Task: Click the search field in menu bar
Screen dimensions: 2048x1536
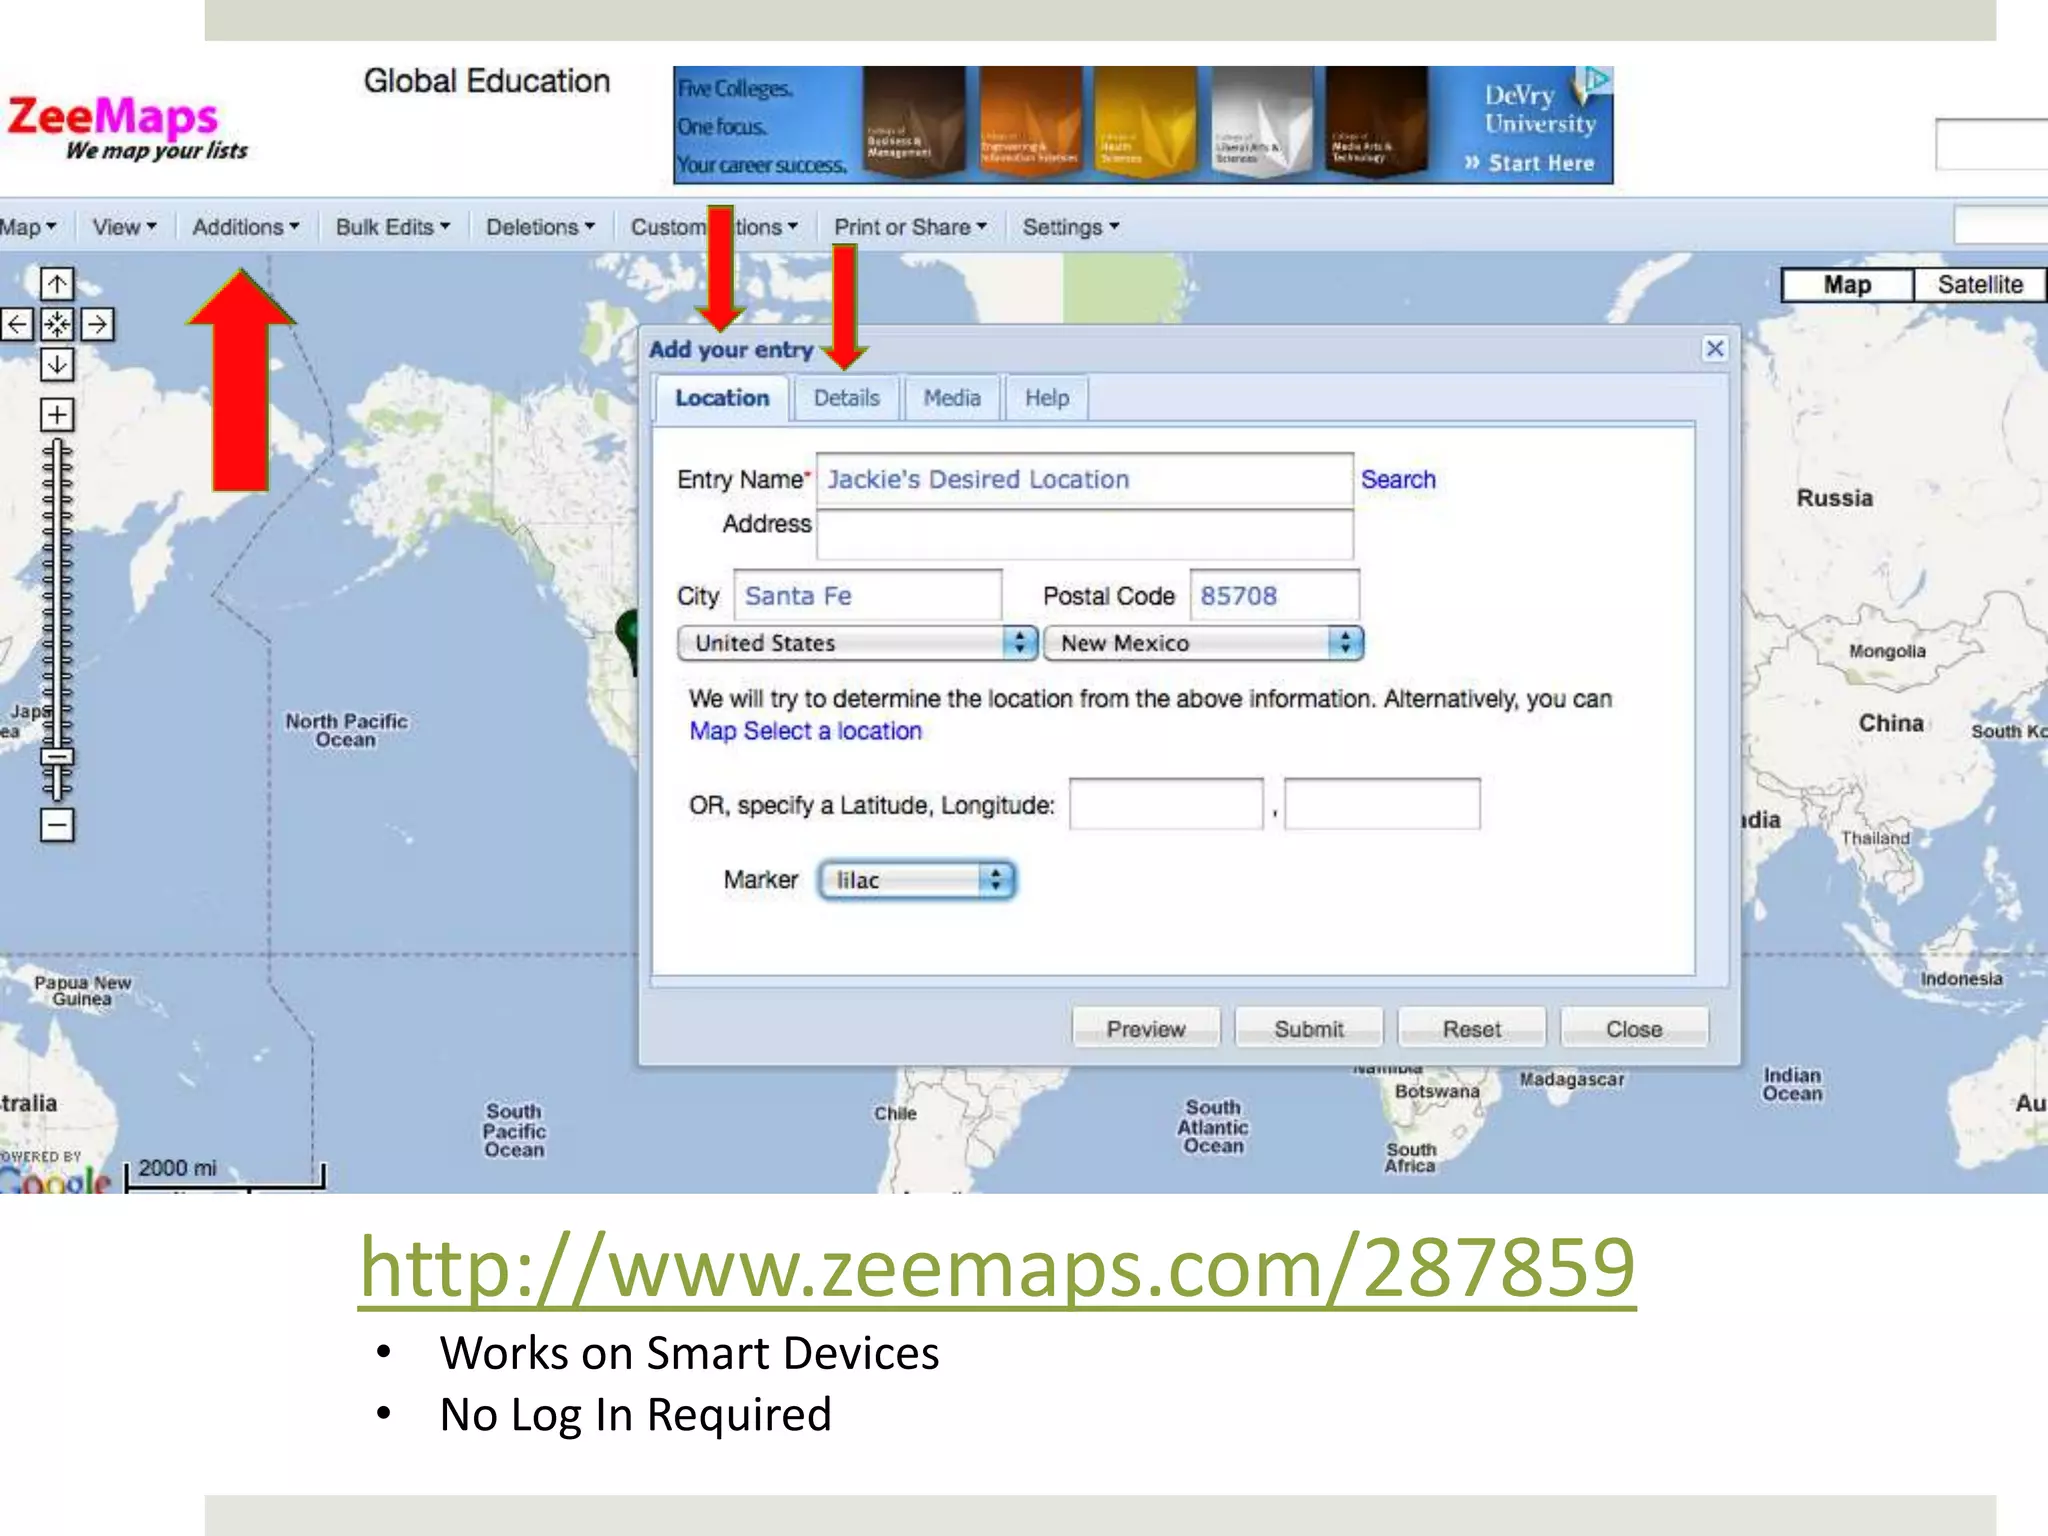Action: pos(2001,225)
